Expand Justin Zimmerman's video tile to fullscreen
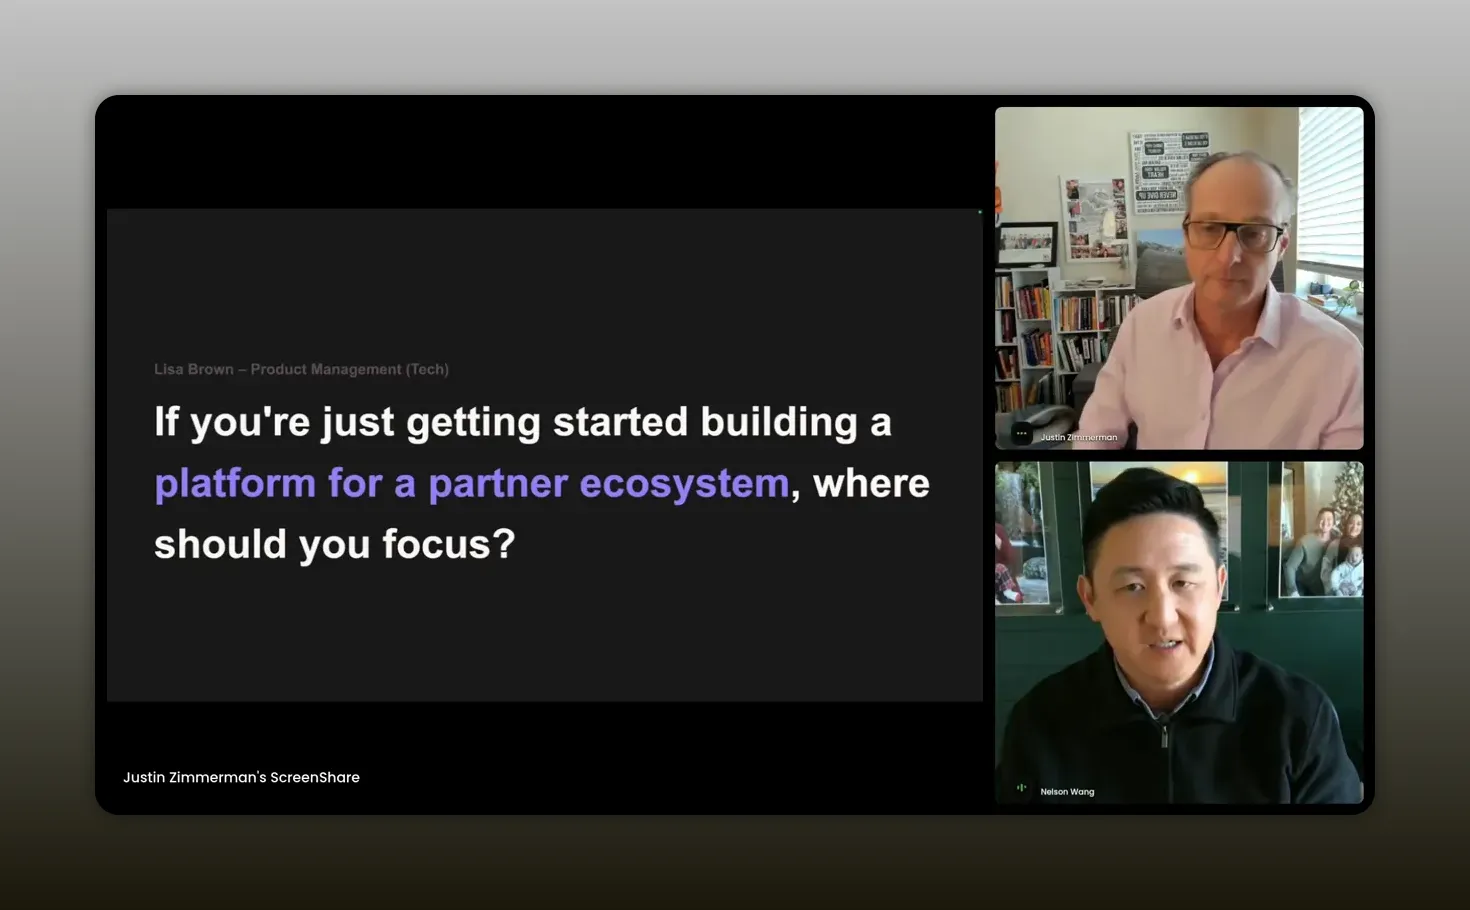This screenshot has height=910, width=1470. click(1178, 277)
